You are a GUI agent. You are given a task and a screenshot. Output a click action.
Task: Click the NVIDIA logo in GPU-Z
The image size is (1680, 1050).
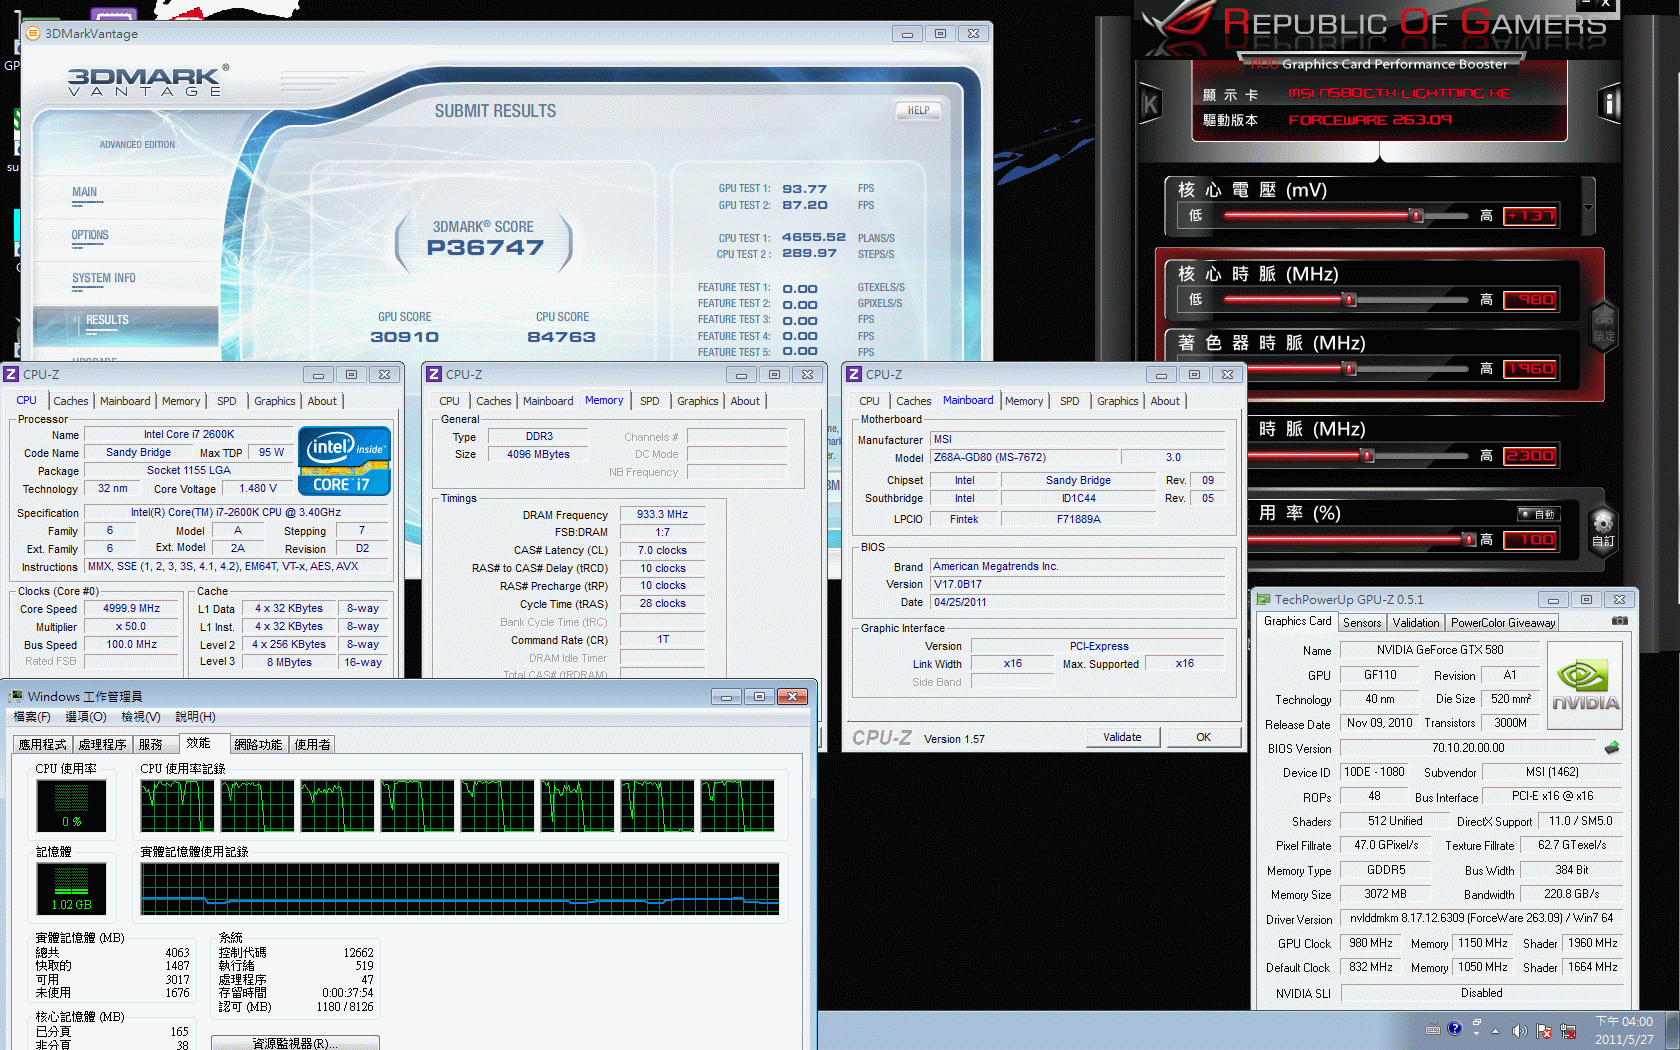pos(1585,685)
